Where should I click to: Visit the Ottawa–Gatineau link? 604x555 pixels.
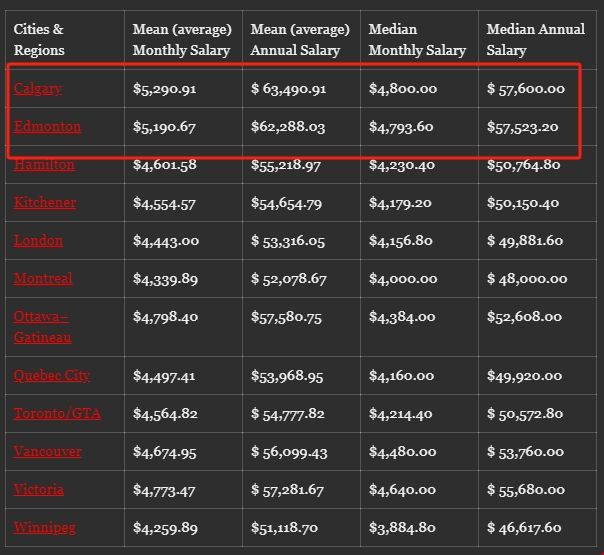(x=42, y=327)
